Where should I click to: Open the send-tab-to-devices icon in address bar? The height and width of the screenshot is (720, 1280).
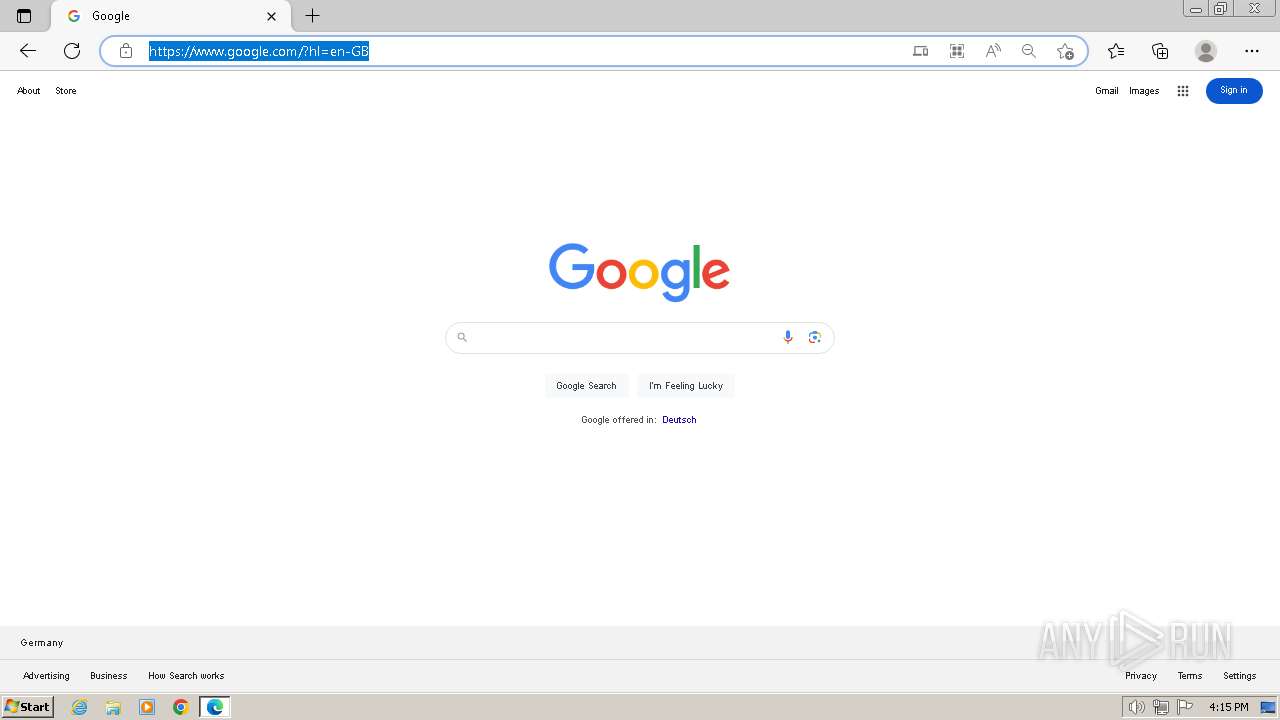tap(921, 51)
